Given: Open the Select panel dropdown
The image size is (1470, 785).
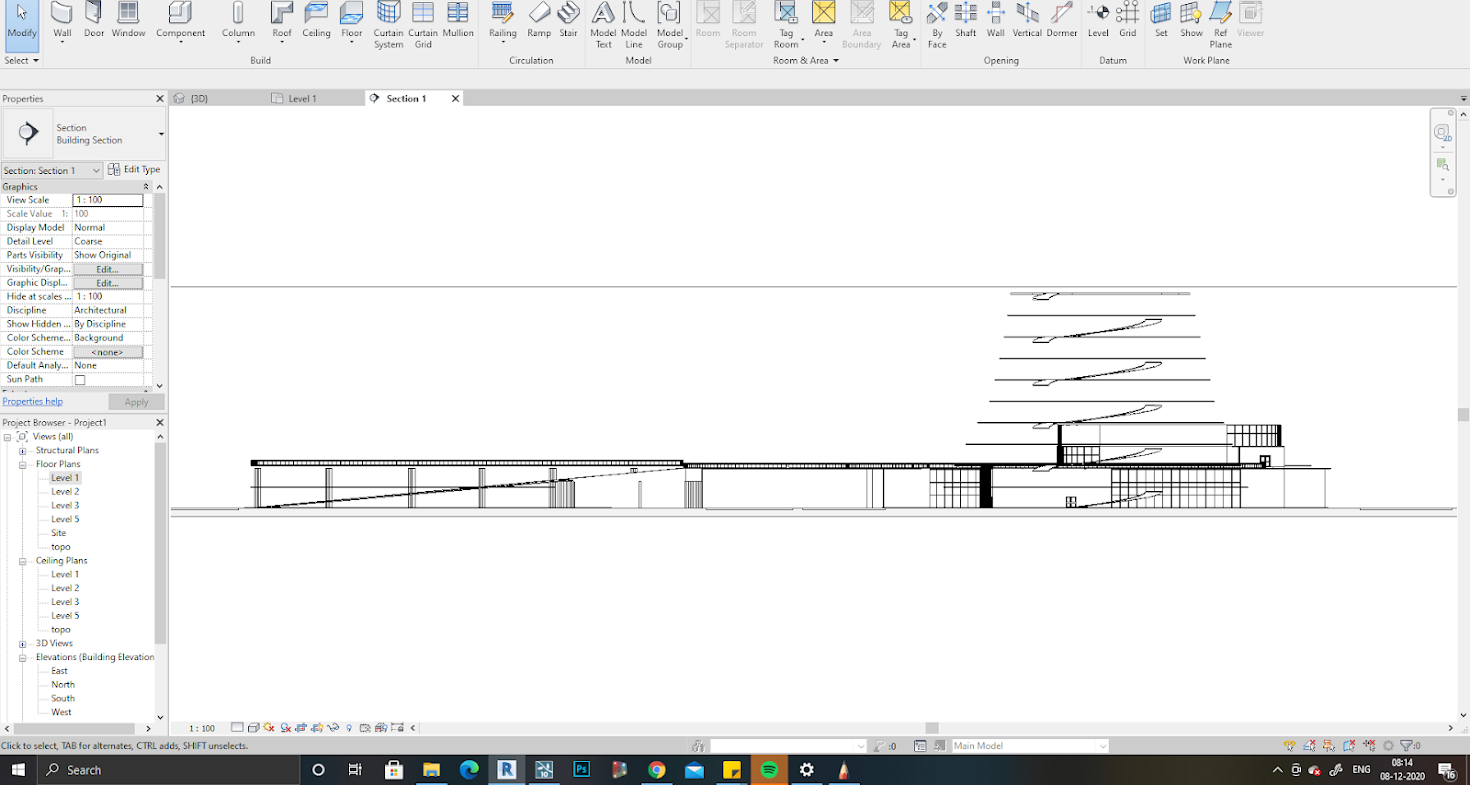Looking at the screenshot, I should (x=22, y=60).
